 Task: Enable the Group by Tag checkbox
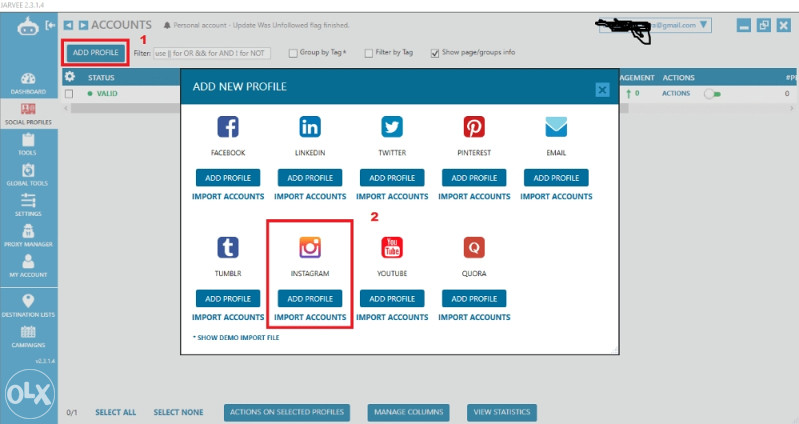click(293, 53)
